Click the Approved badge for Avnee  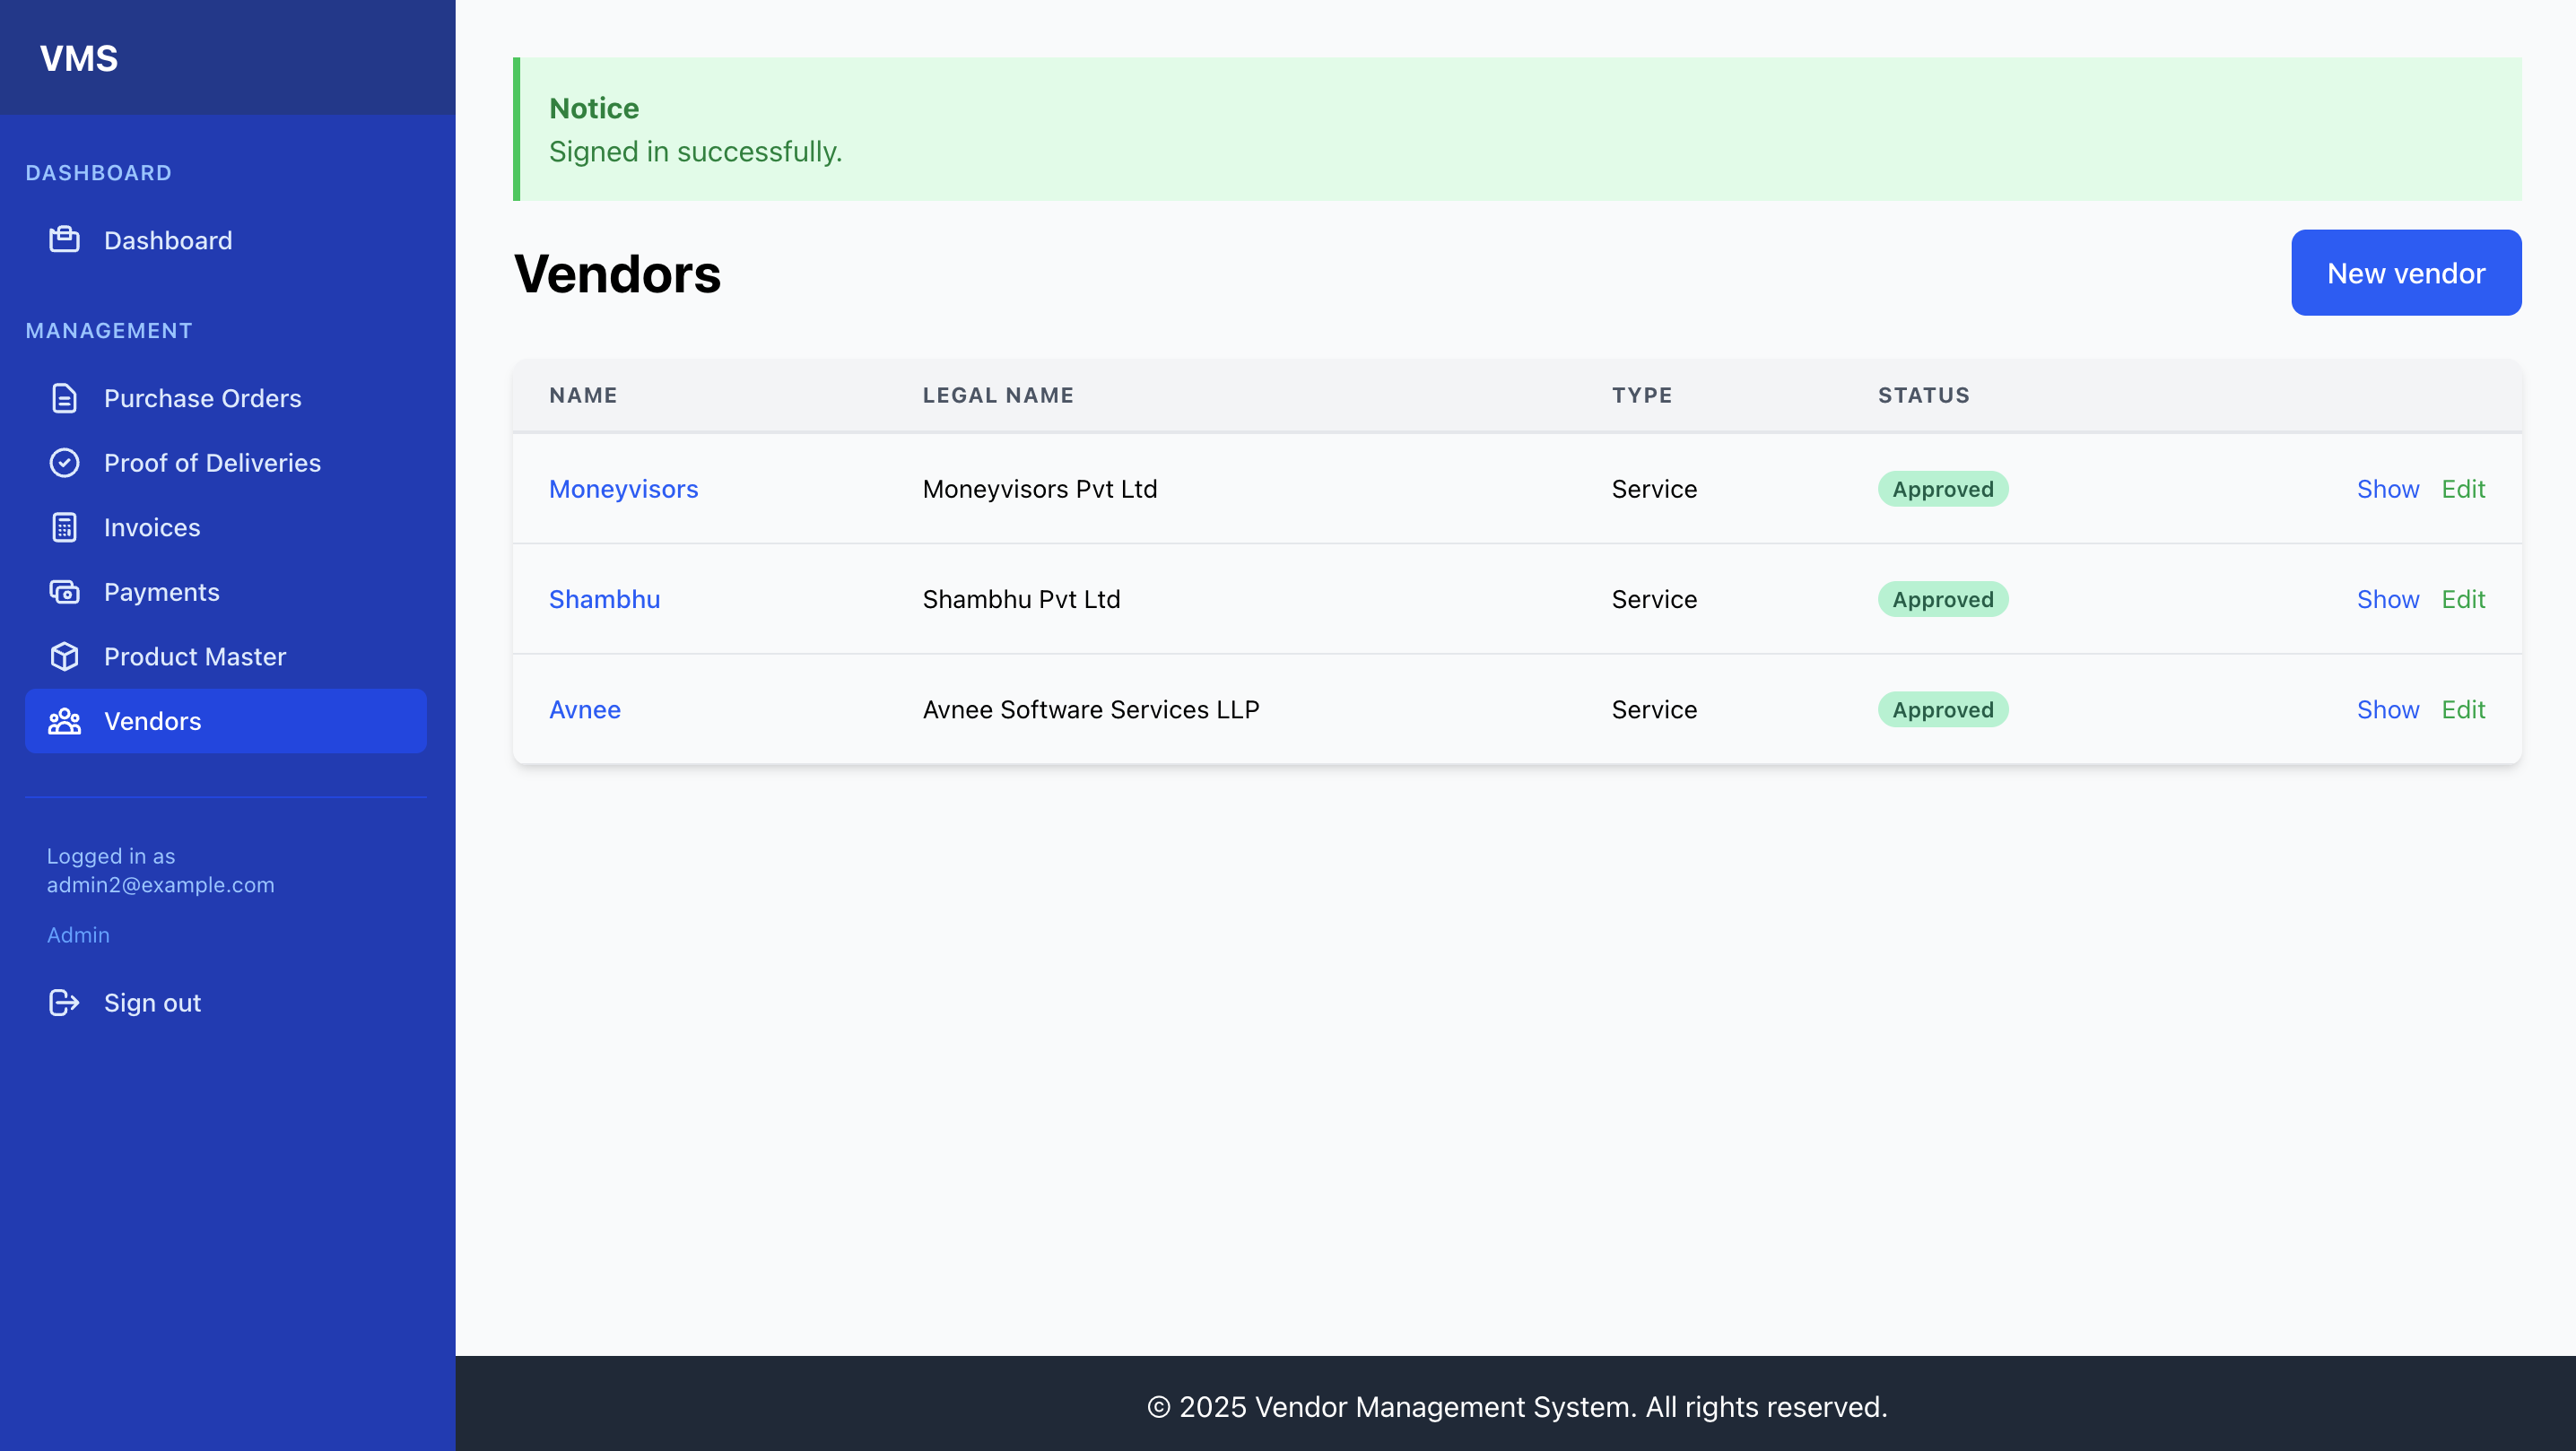[1942, 709]
